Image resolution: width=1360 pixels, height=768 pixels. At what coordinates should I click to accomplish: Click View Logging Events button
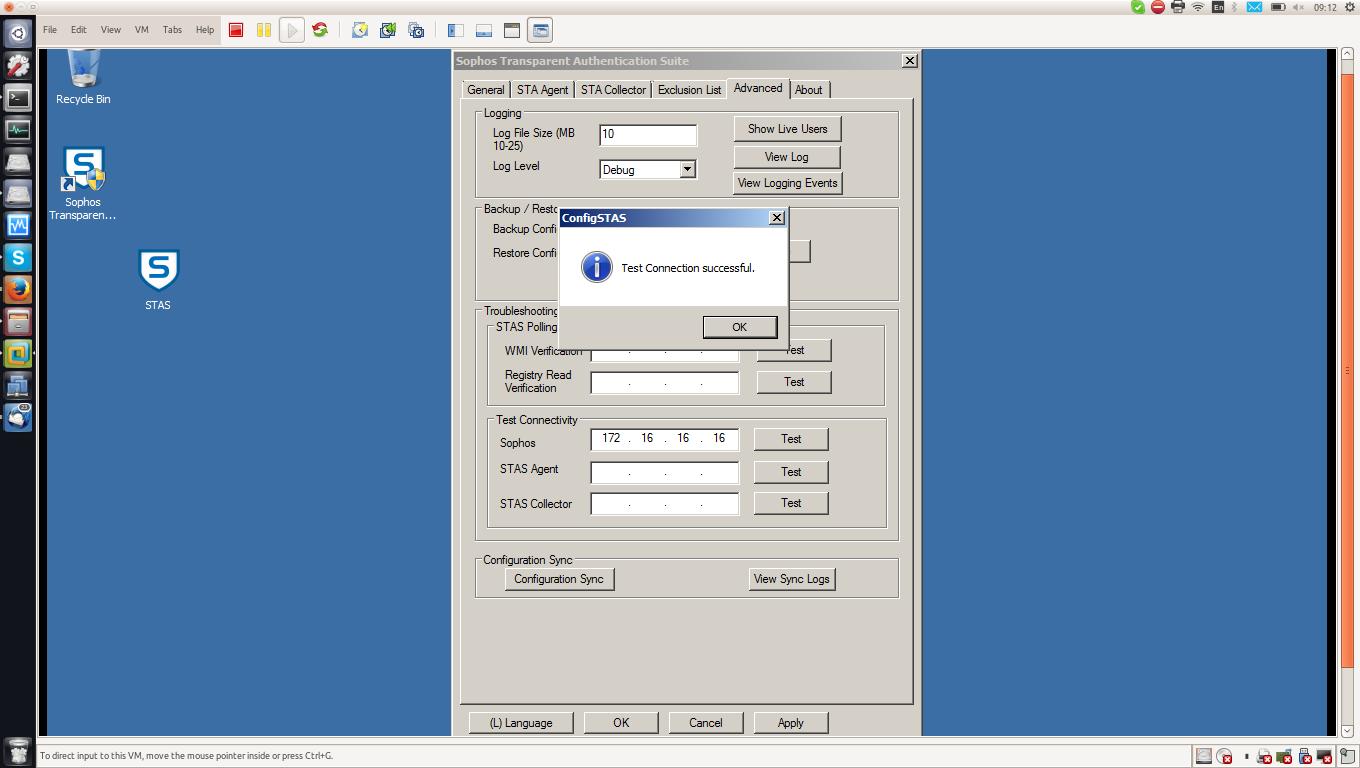(787, 183)
